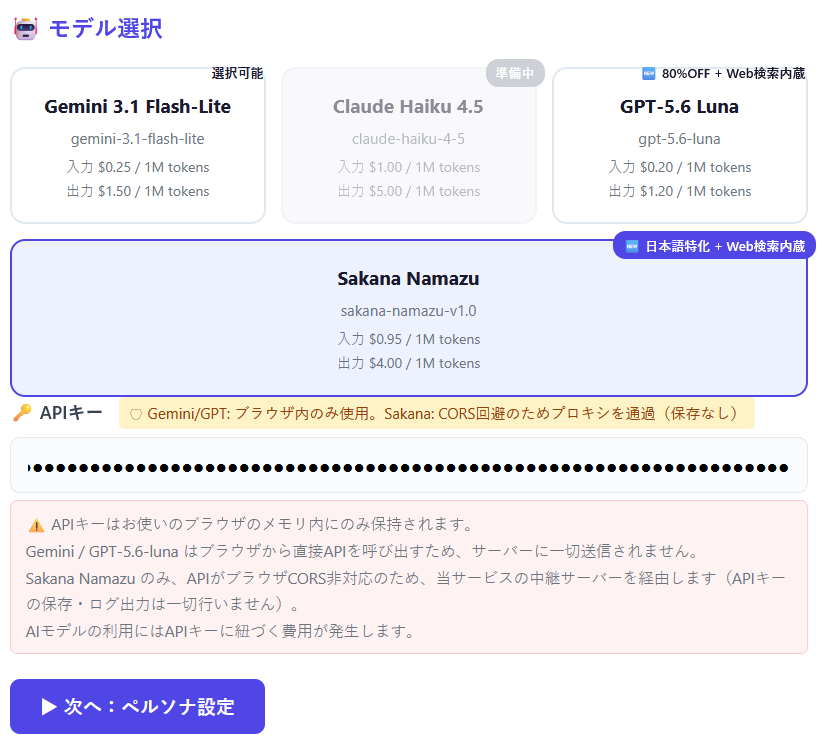Click the key icon next to APIキー
The image size is (827, 747).
coord(22,413)
